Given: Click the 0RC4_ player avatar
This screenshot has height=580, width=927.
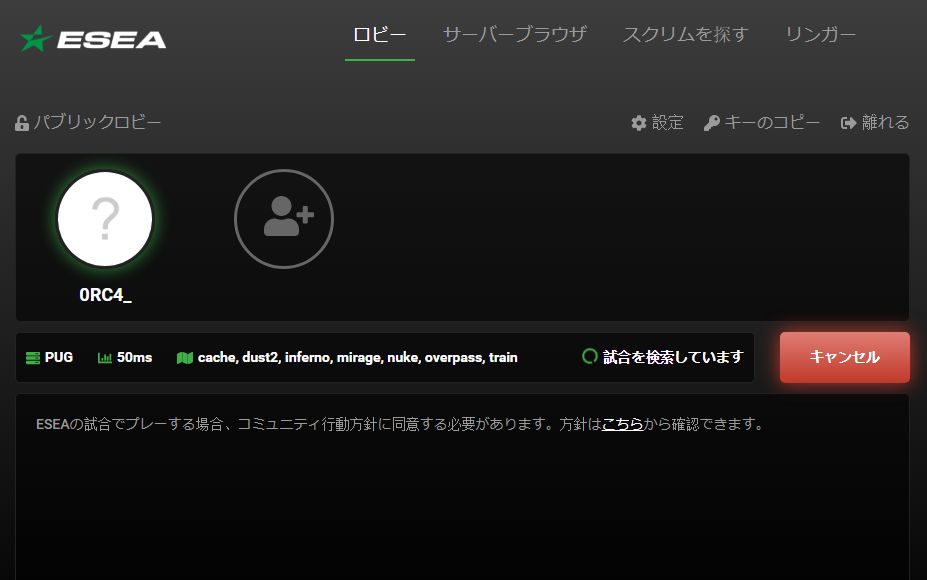Looking at the screenshot, I should (x=105, y=219).
